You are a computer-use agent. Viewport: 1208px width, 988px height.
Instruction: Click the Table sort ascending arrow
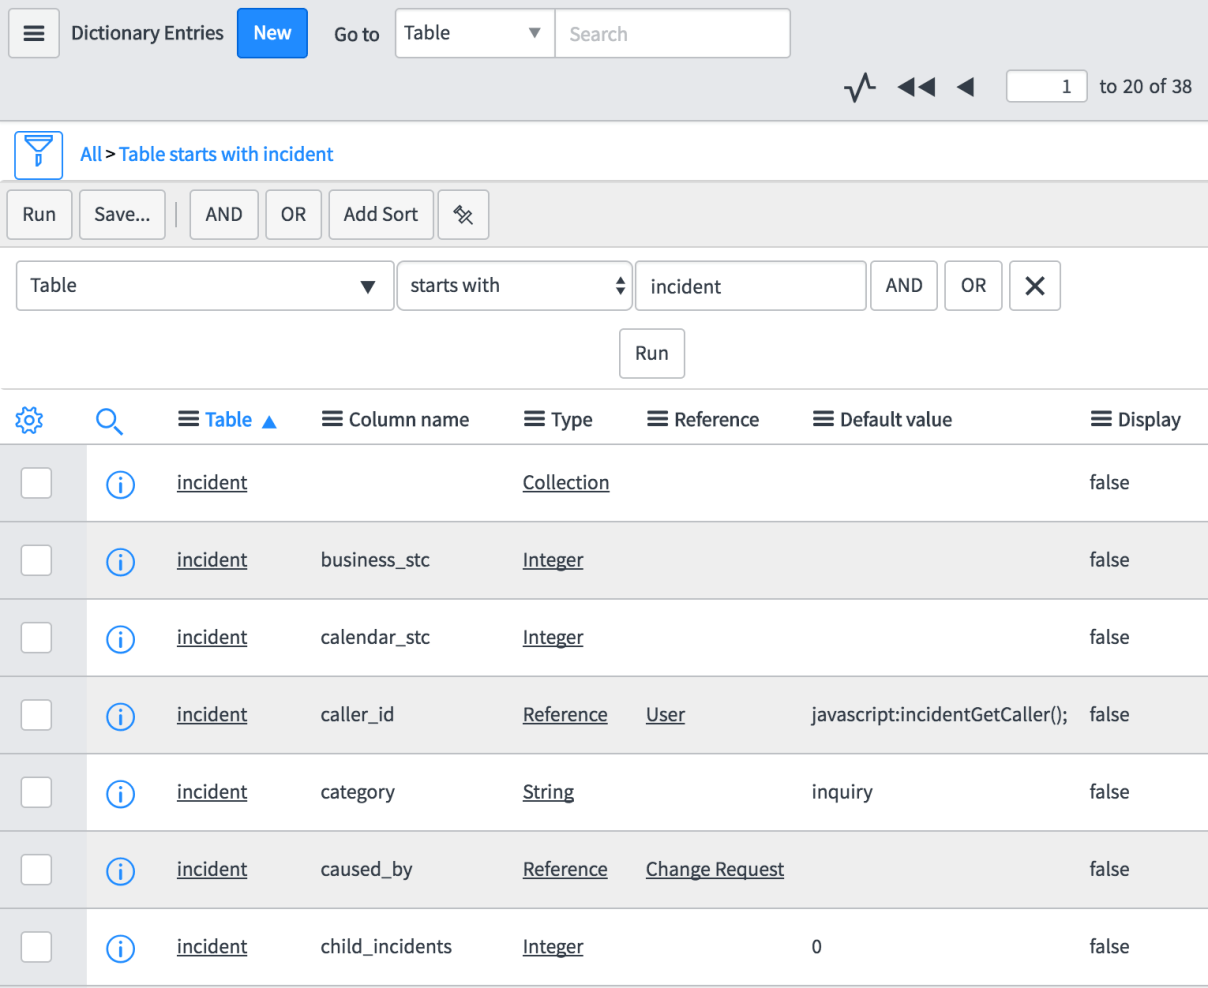(x=269, y=422)
